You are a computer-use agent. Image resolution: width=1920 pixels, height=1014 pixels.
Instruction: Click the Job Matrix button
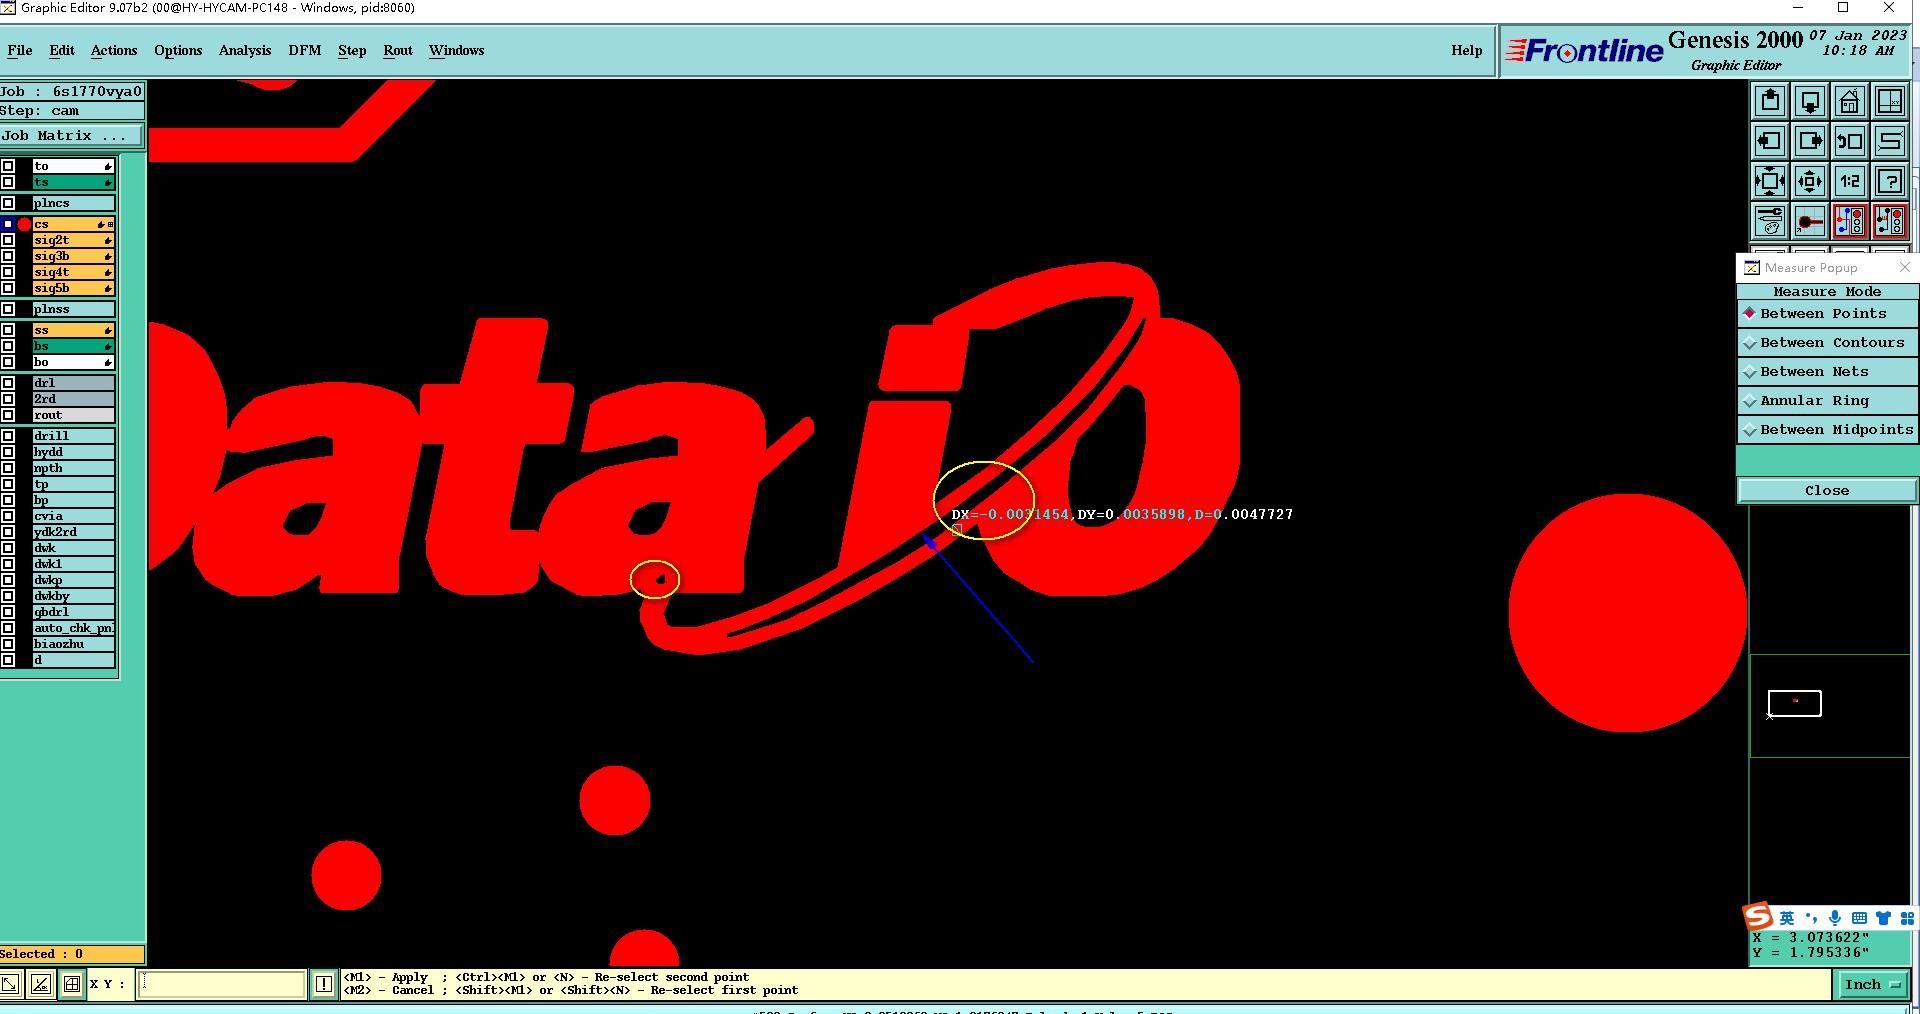(71, 136)
